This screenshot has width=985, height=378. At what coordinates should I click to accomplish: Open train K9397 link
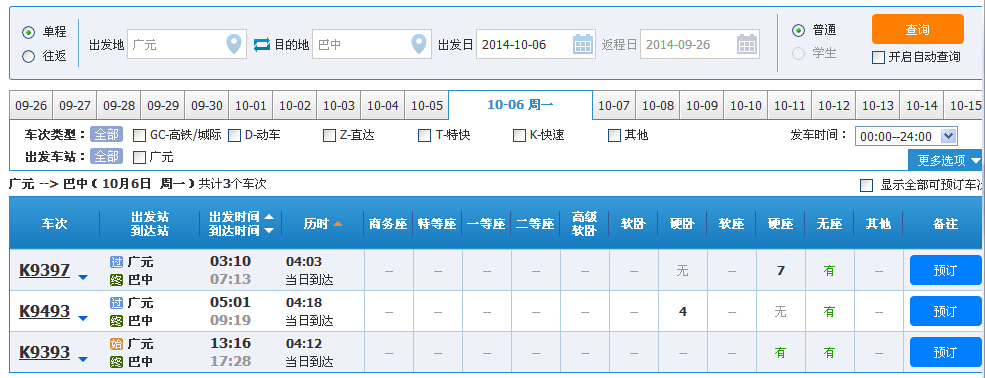click(45, 270)
